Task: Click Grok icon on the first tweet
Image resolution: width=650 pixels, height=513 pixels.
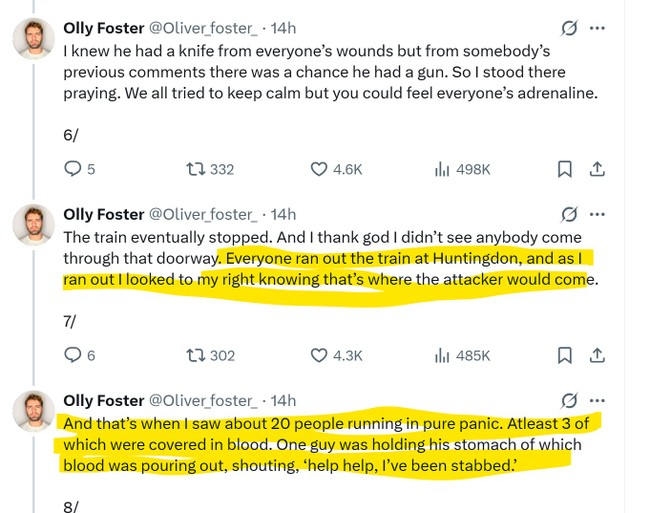Action: (568, 28)
